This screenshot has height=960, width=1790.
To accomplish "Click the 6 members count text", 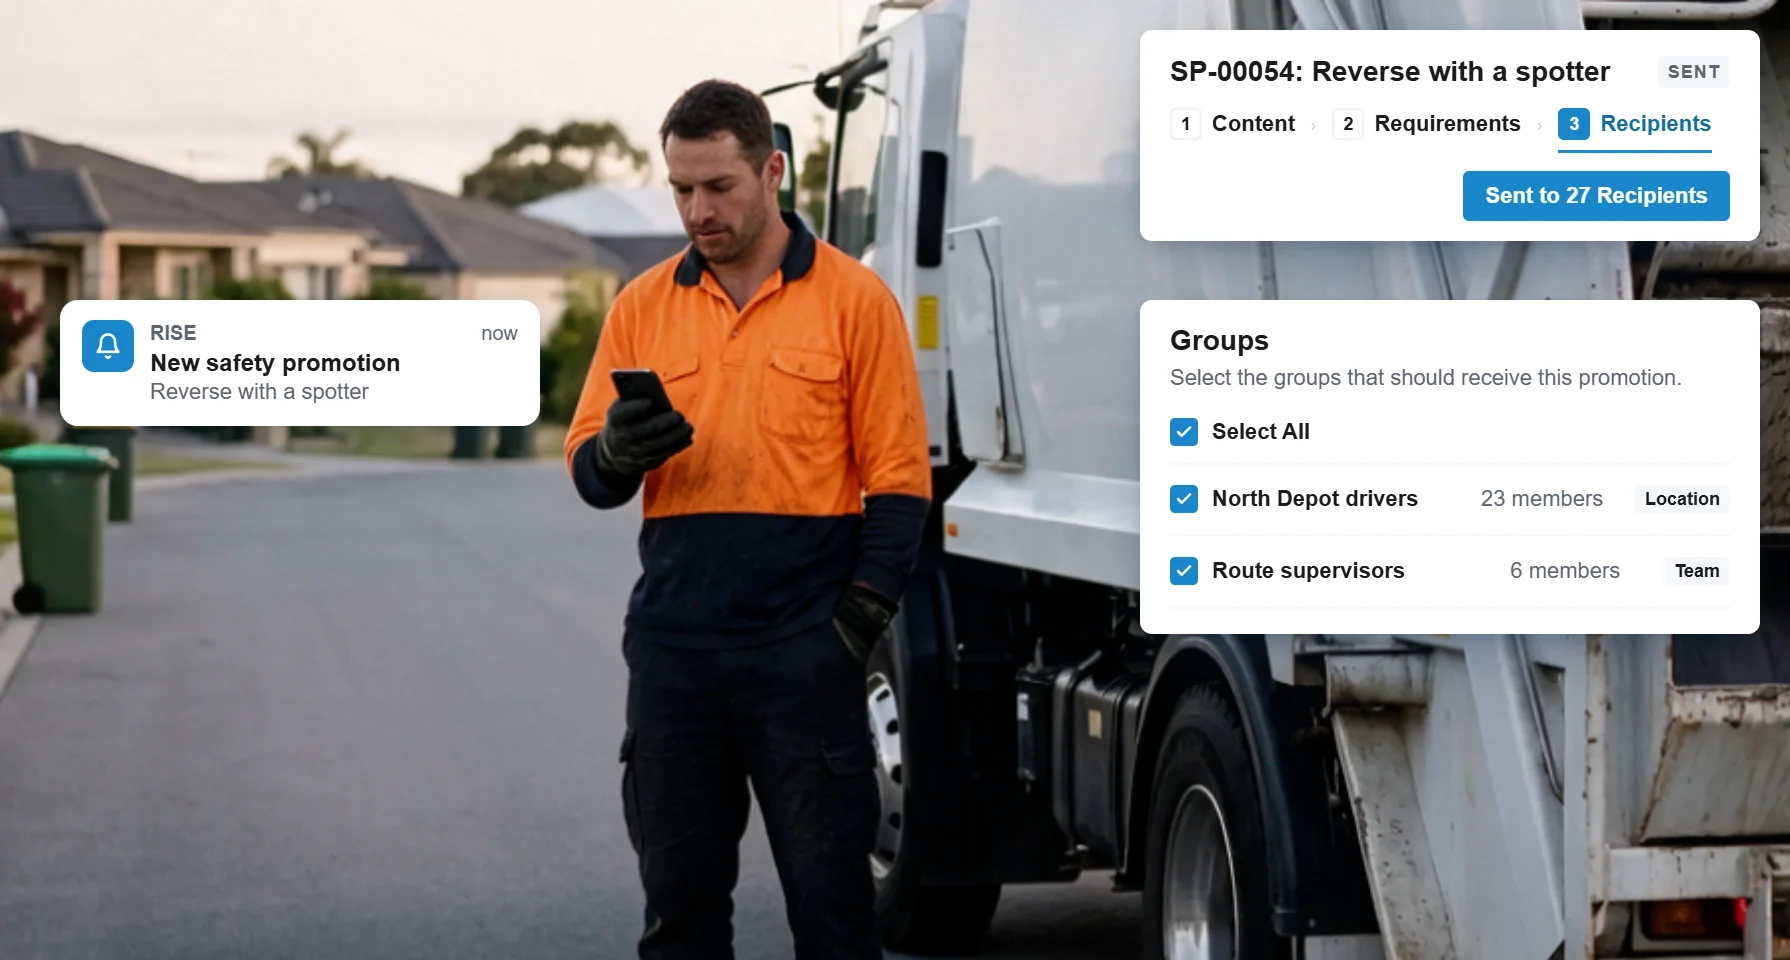I will (x=1565, y=571).
